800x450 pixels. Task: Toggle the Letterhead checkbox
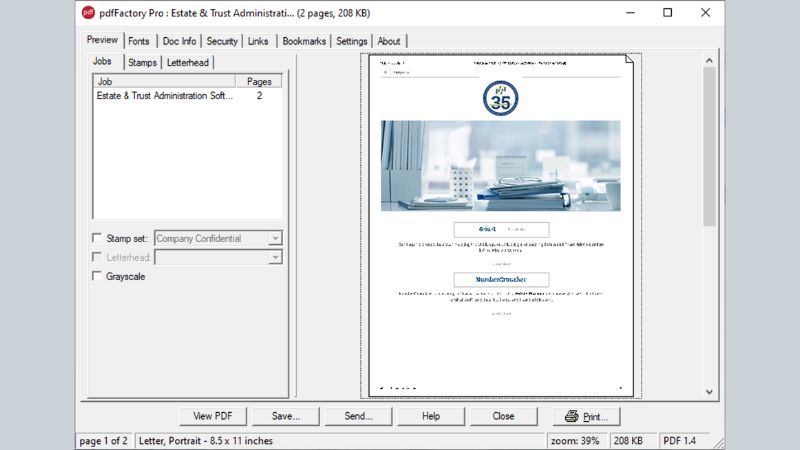click(x=96, y=257)
